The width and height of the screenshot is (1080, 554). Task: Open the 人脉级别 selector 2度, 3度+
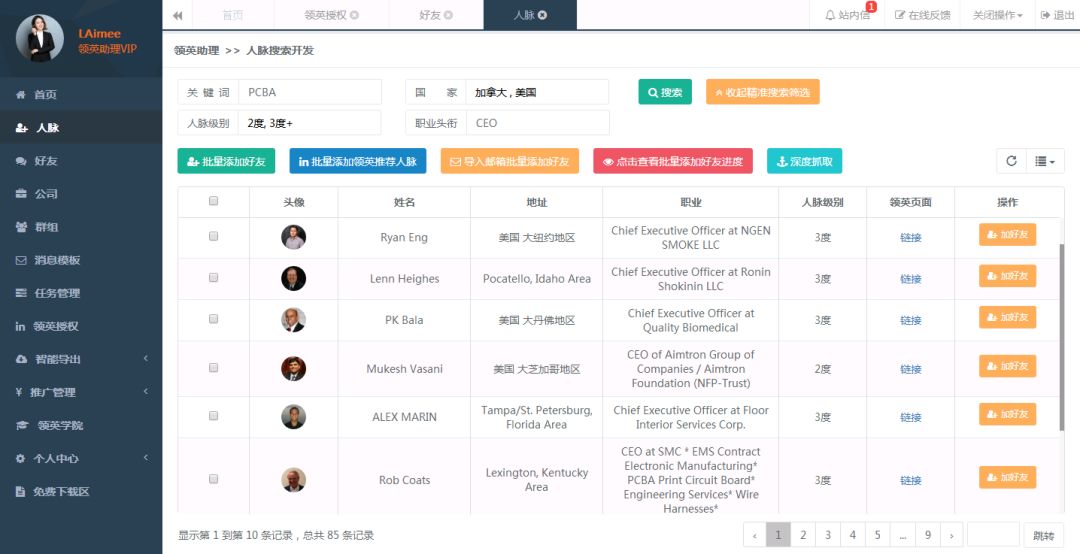pyautogui.click(x=309, y=123)
